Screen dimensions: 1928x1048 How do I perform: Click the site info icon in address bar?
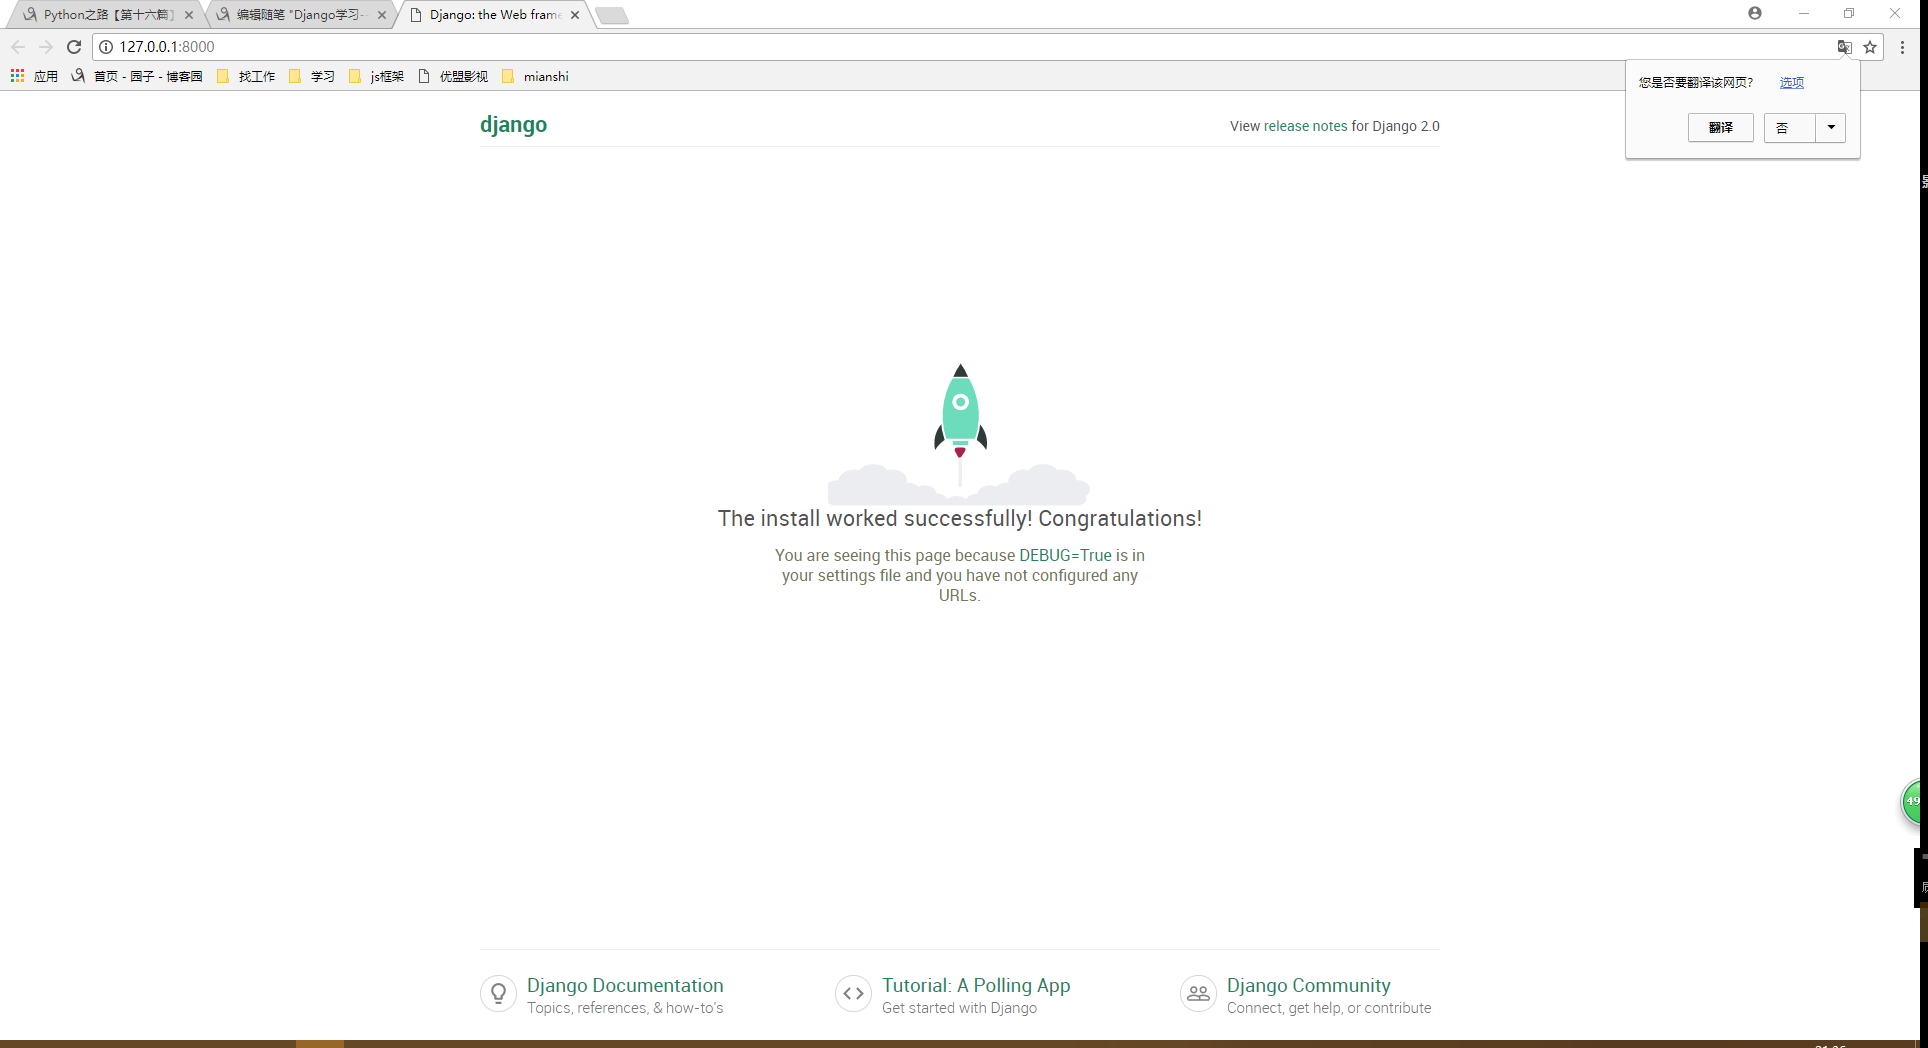coord(106,47)
